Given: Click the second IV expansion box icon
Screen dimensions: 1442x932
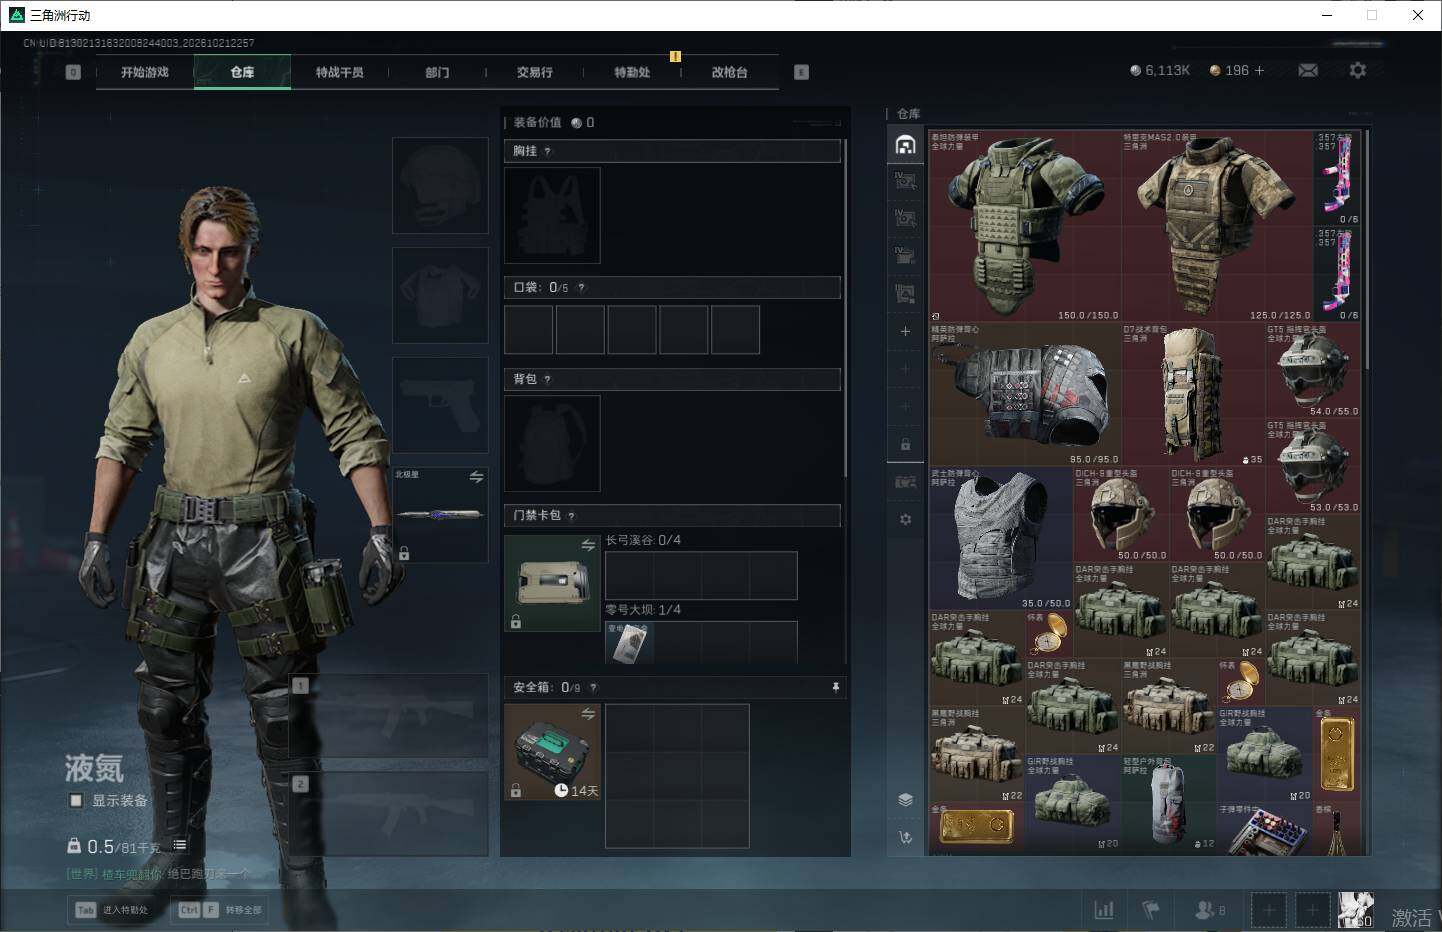Looking at the screenshot, I should pos(905,219).
